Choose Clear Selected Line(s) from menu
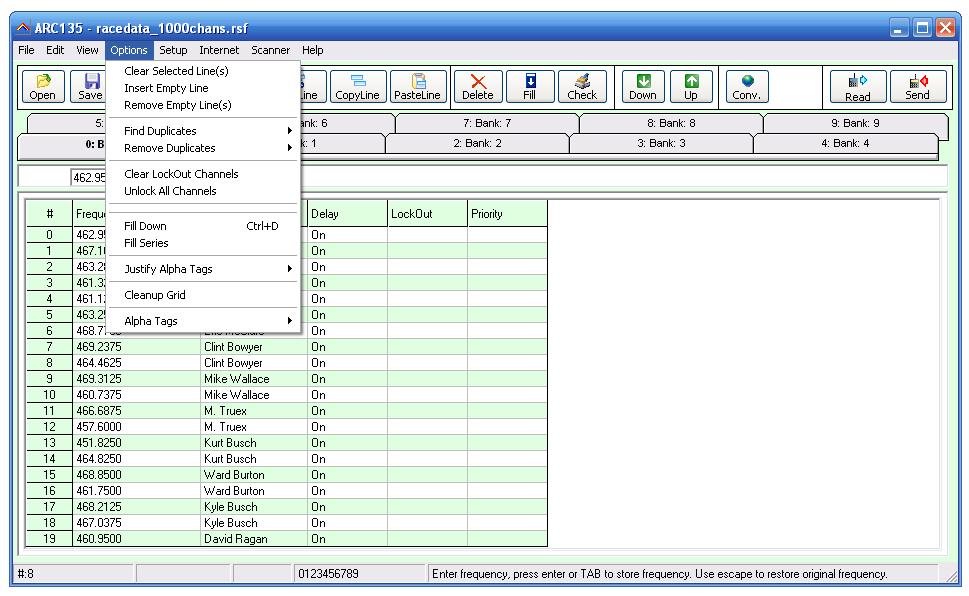The height and width of the screenshot is (596, 969). click(x=204, y=71)
